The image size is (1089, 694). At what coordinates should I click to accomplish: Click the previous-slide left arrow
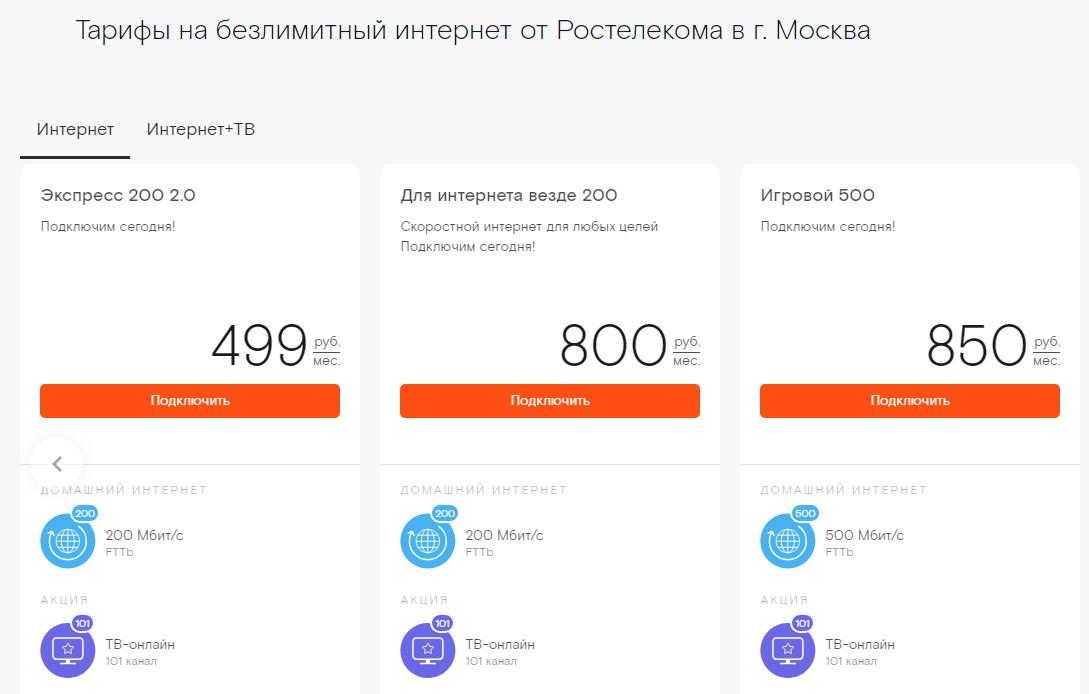[57, 464]
